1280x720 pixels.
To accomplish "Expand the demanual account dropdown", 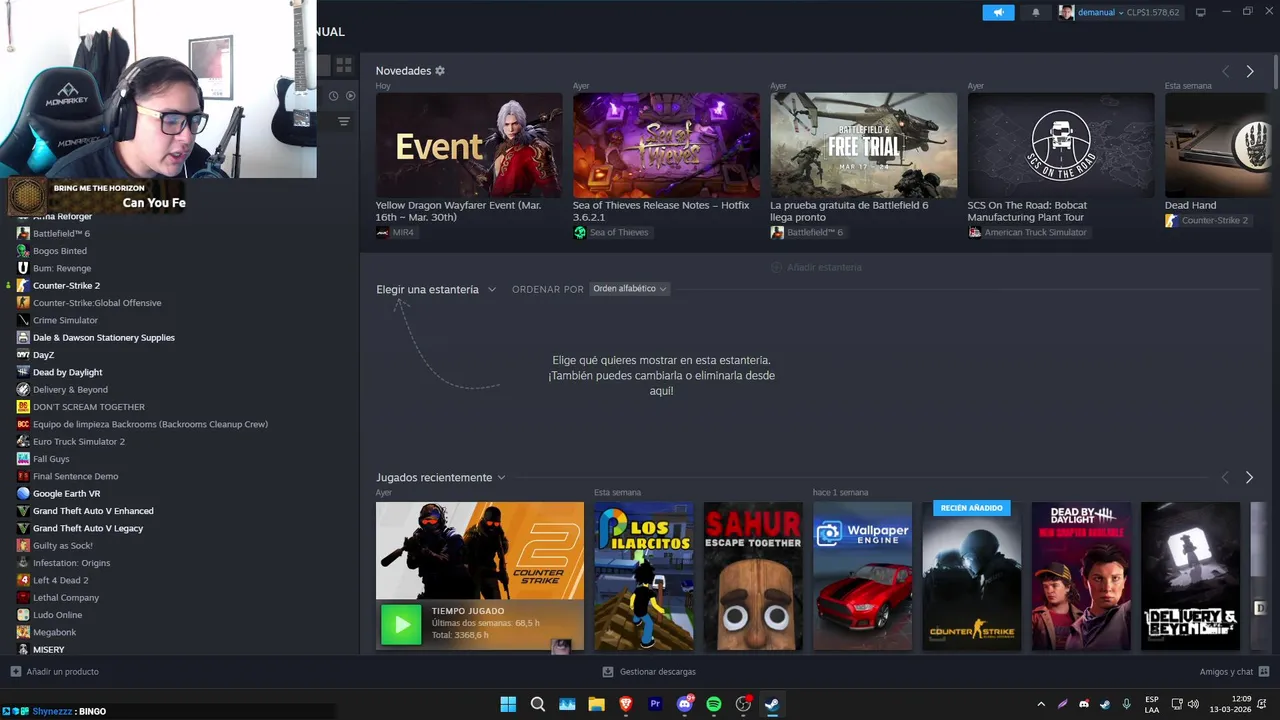I will pos(1120,12).
